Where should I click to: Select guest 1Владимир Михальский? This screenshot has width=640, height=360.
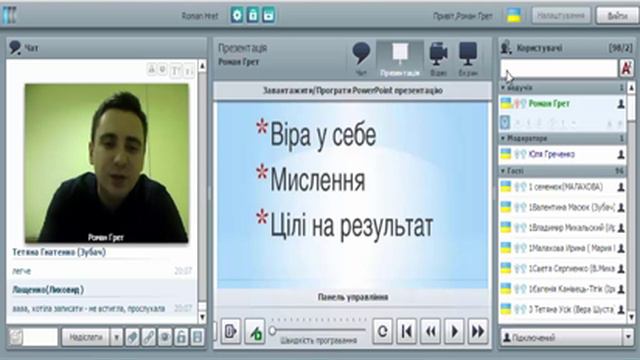coord(562,228)
